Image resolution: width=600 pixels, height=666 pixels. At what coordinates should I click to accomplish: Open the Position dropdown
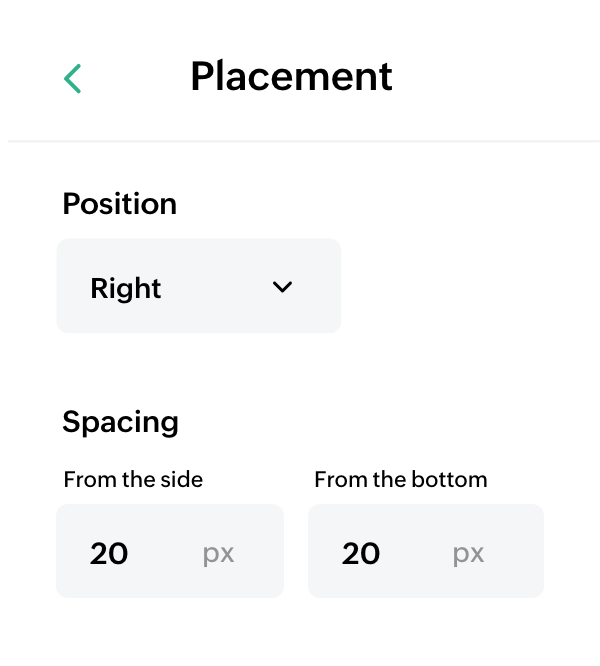pos(198,286)
